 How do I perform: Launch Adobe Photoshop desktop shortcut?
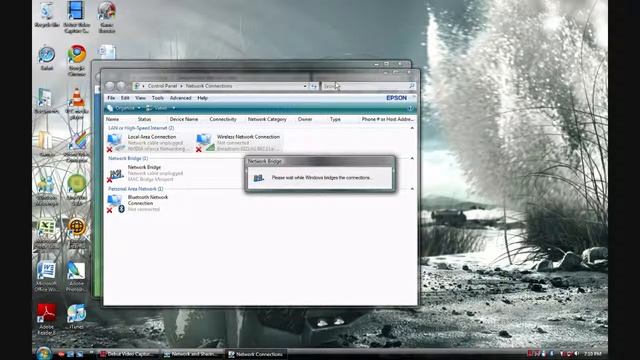tap(76, 276)
